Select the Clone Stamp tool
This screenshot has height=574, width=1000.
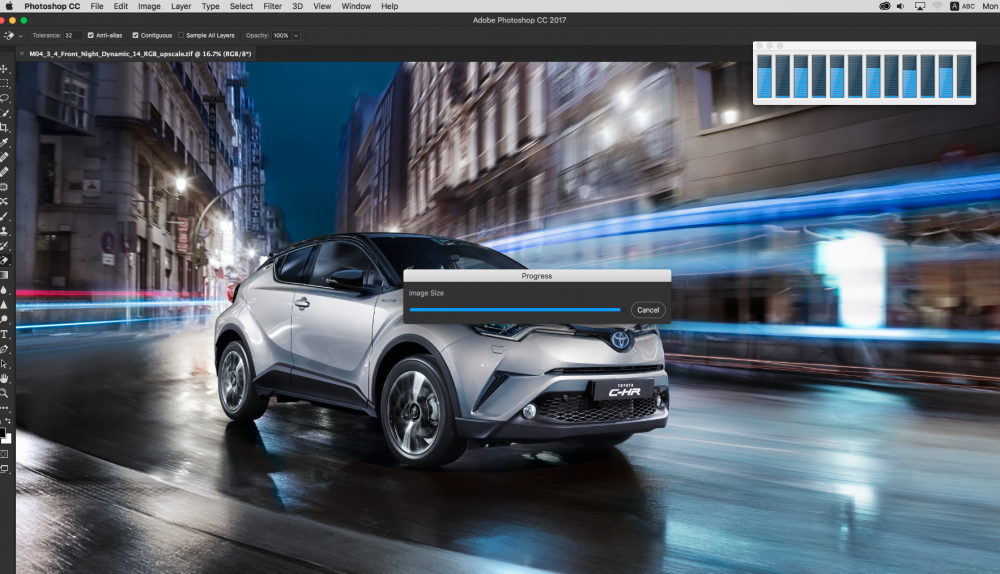[4, 231]
